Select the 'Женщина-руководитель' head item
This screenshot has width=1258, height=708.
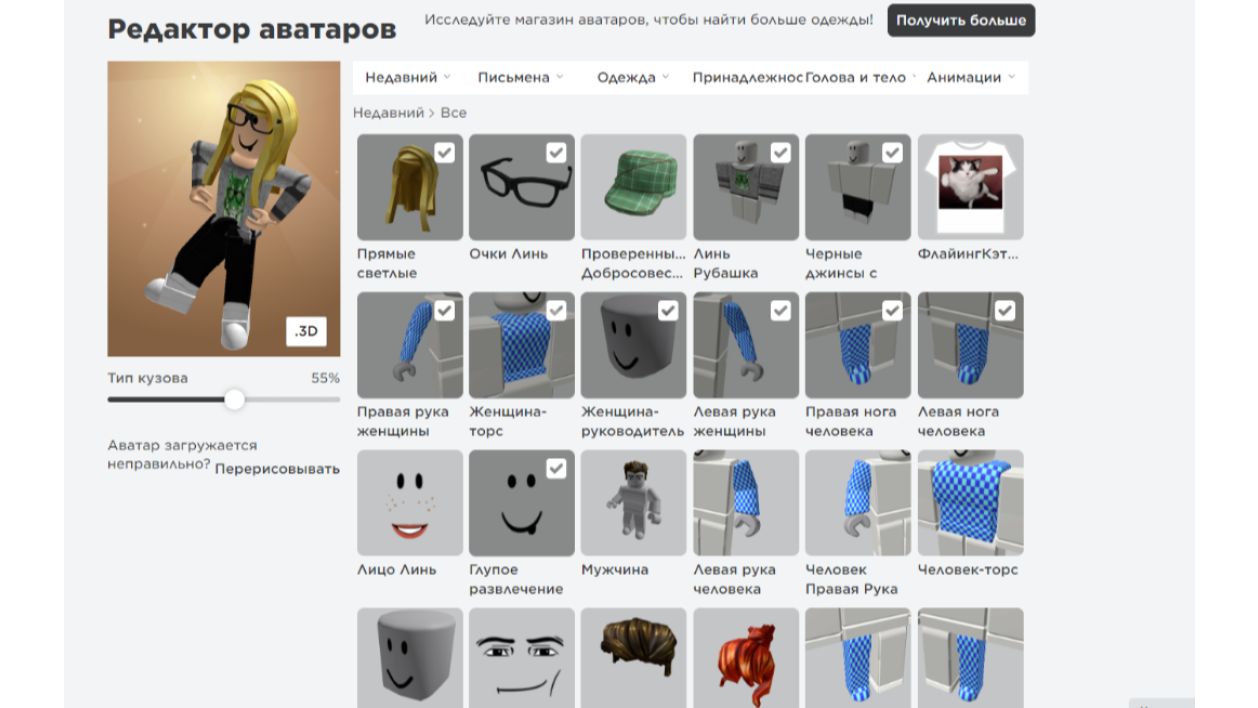[x=634, y=345]
